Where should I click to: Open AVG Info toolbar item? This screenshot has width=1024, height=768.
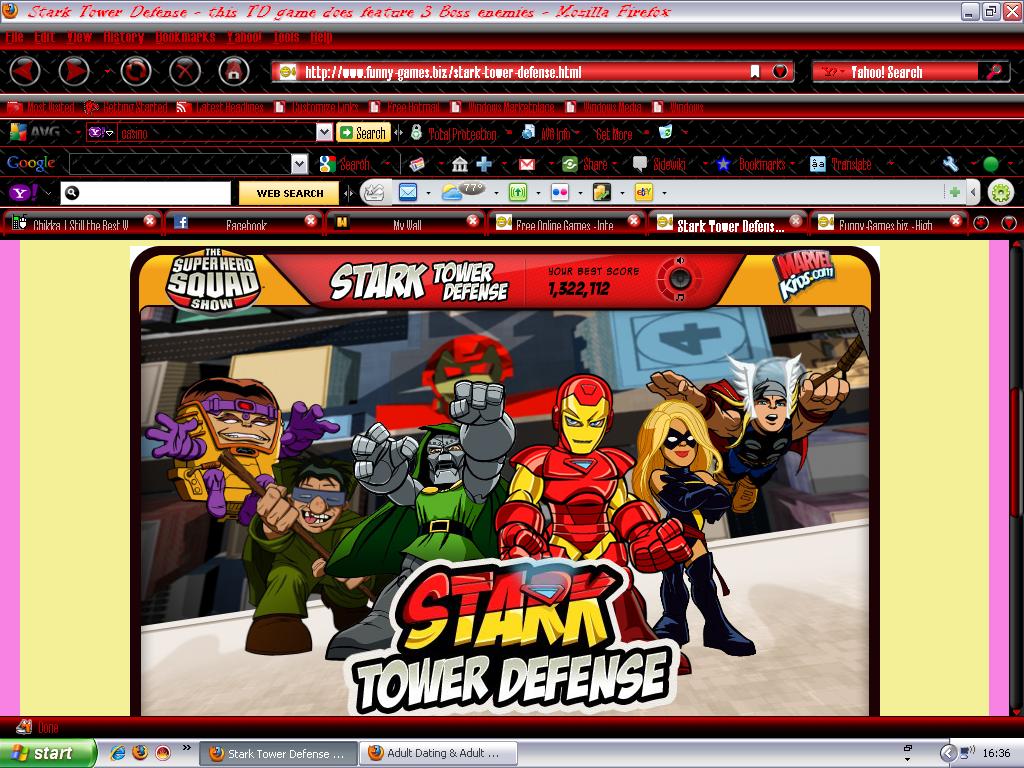546,134
